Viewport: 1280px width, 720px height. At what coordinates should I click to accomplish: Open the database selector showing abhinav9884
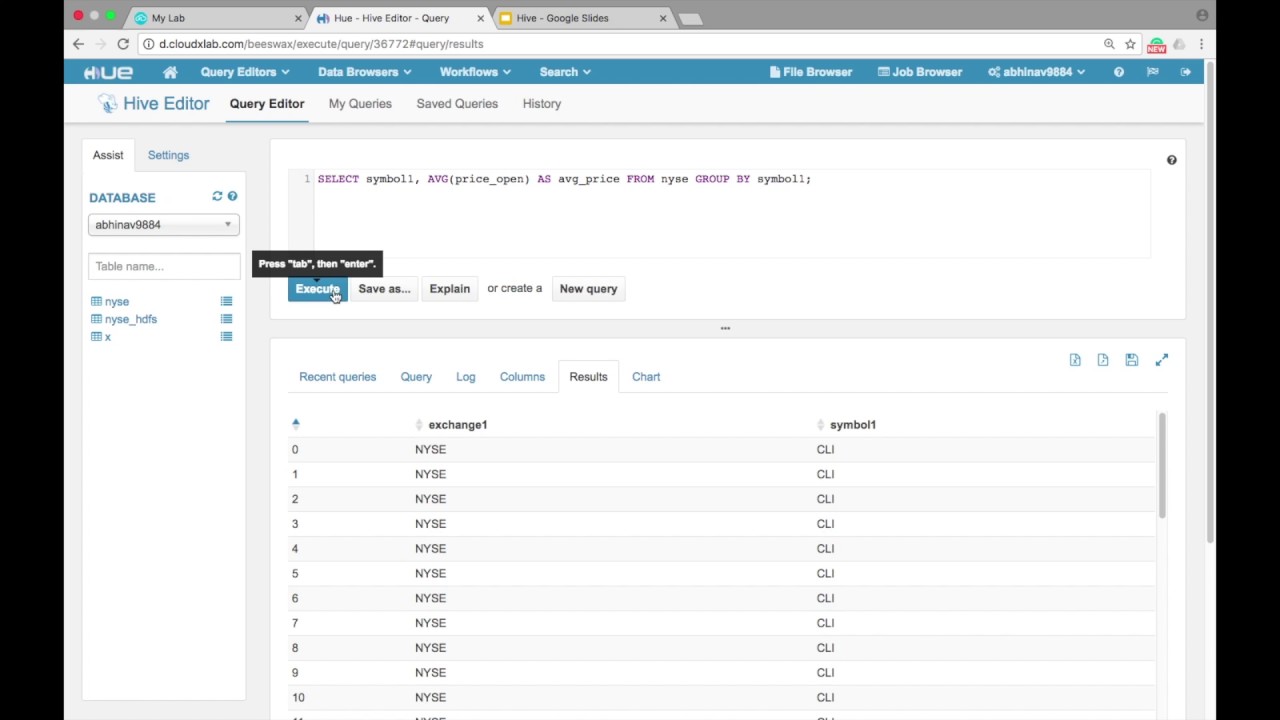tap(164, 225)
